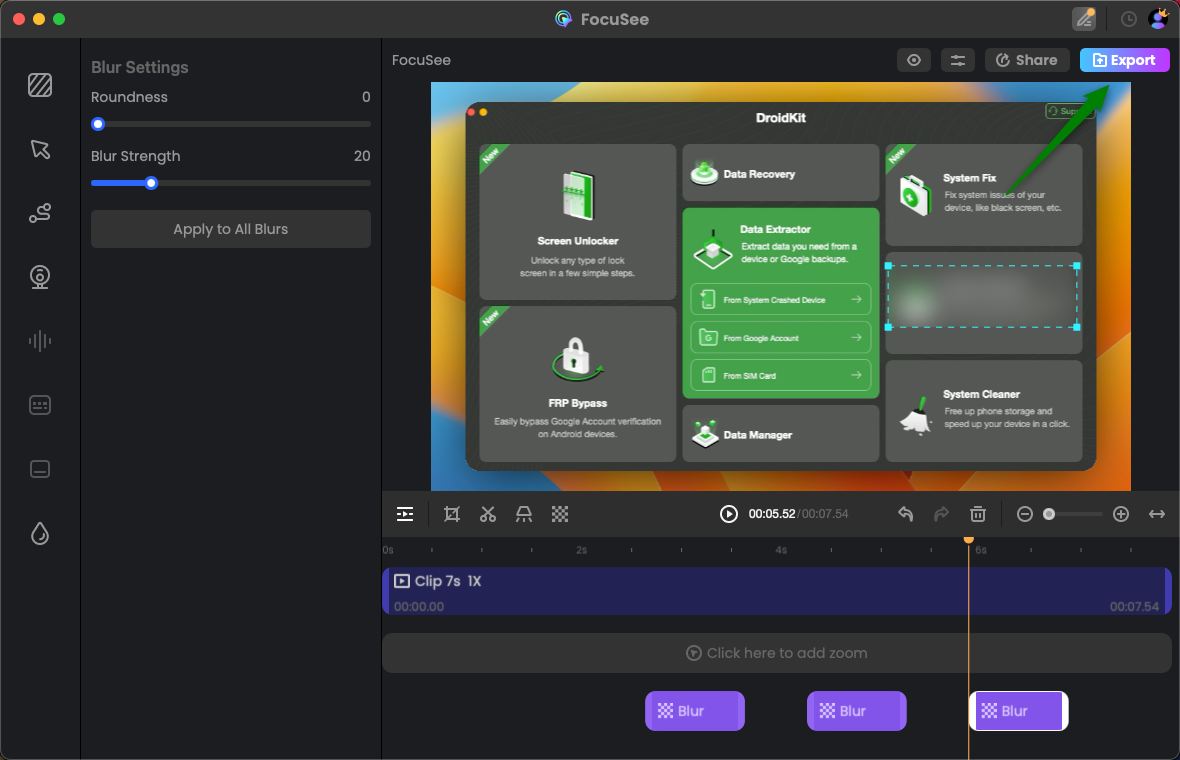Viewport: 1180px width, 760px height.
Task: Toggle preview eye button
Action: (x=914, y=60)
